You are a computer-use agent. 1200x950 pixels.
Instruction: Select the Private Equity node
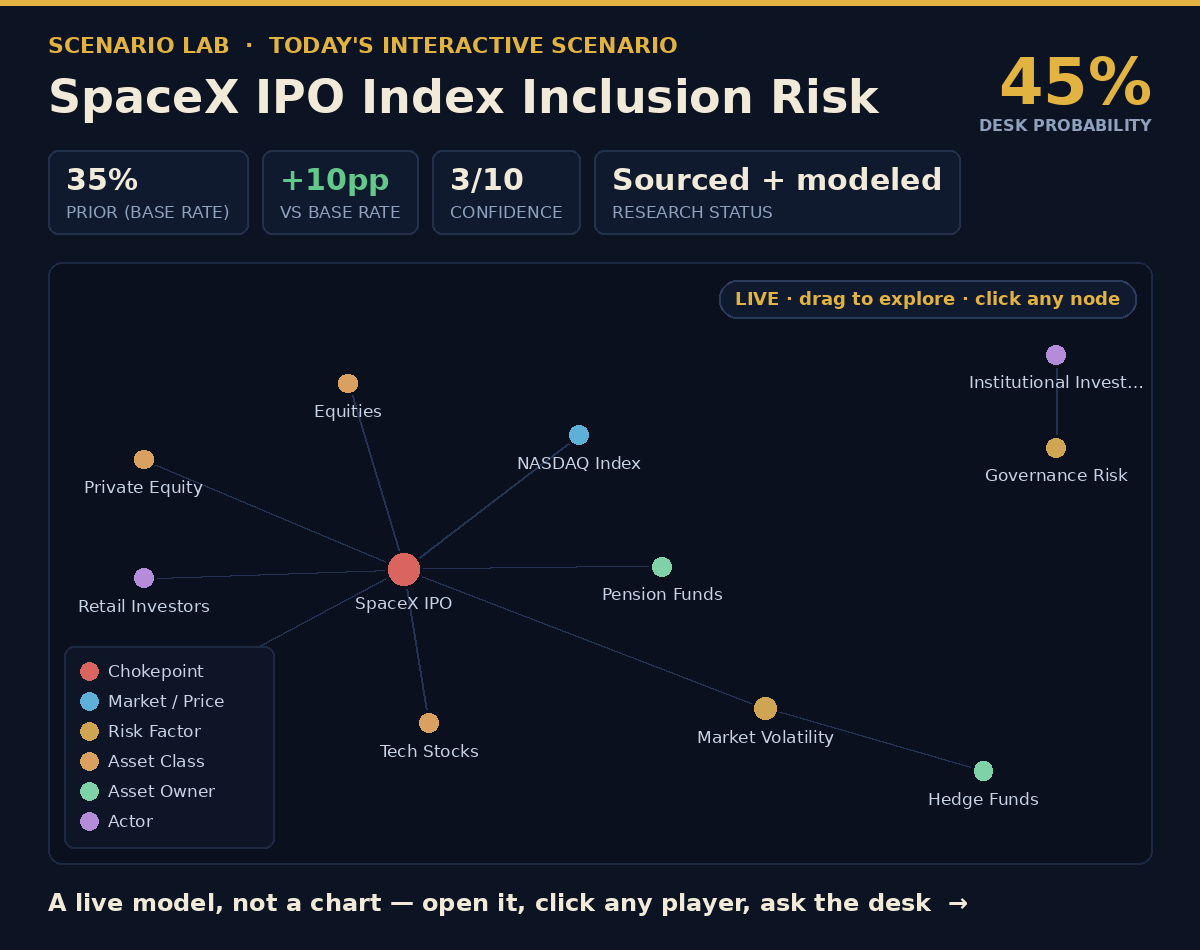[x=144, y=460]
